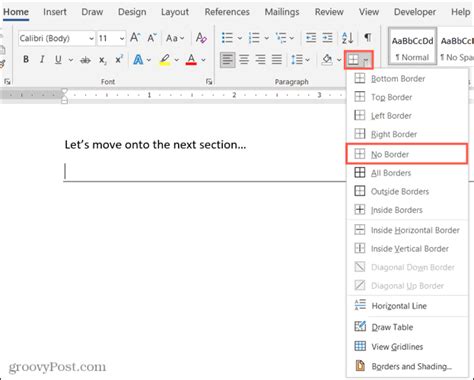Open font name Calibri dropdown
The height and width of the screenshot is (380, 474).
click(x=91, y=38)
